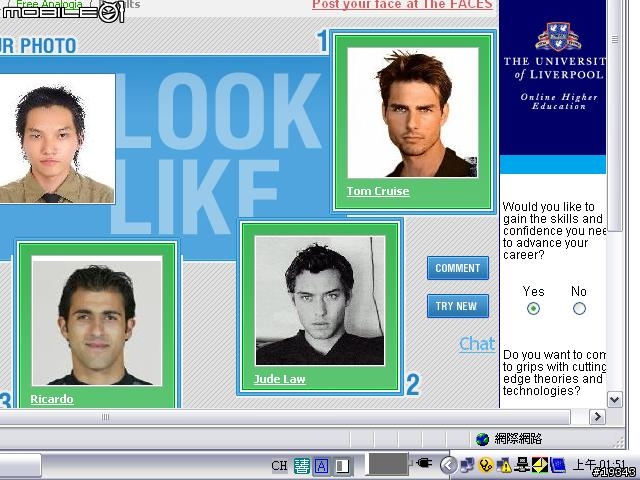Click 'Post your face at The FACES' link

click(x=402, y=4)
